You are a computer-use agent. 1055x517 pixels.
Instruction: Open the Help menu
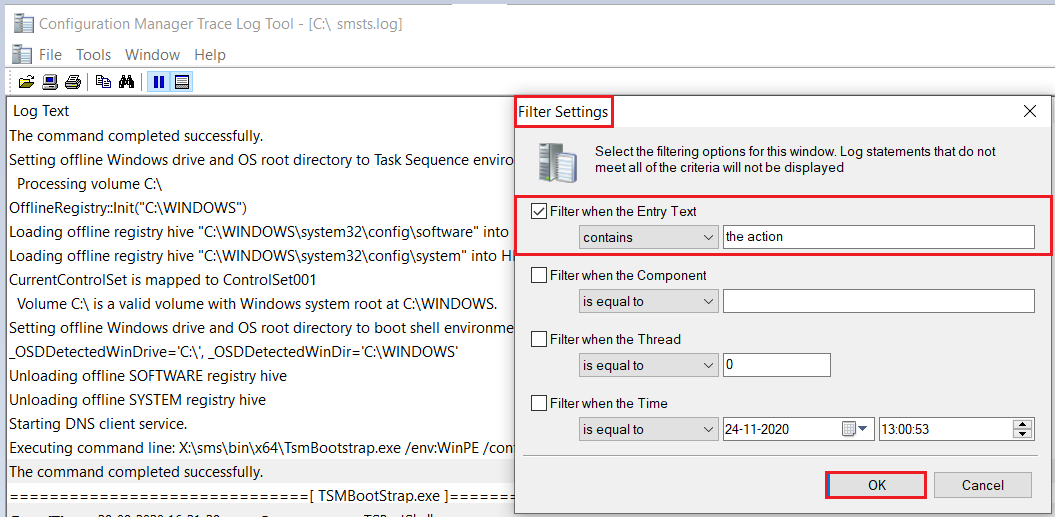(210, 55)
